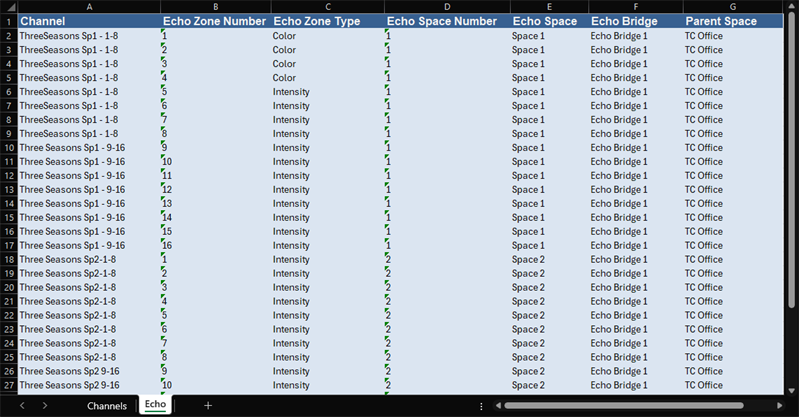Add a new sheet with plus button
Screen dimensions: 799x417
(208, 406)
